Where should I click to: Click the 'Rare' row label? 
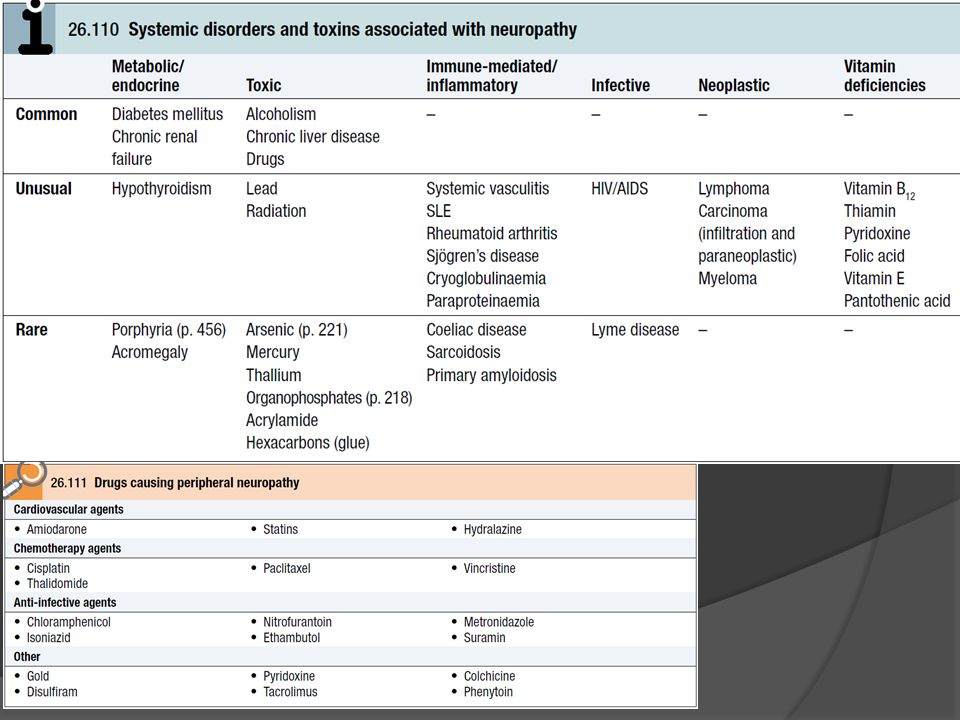[x=31, y=330]
